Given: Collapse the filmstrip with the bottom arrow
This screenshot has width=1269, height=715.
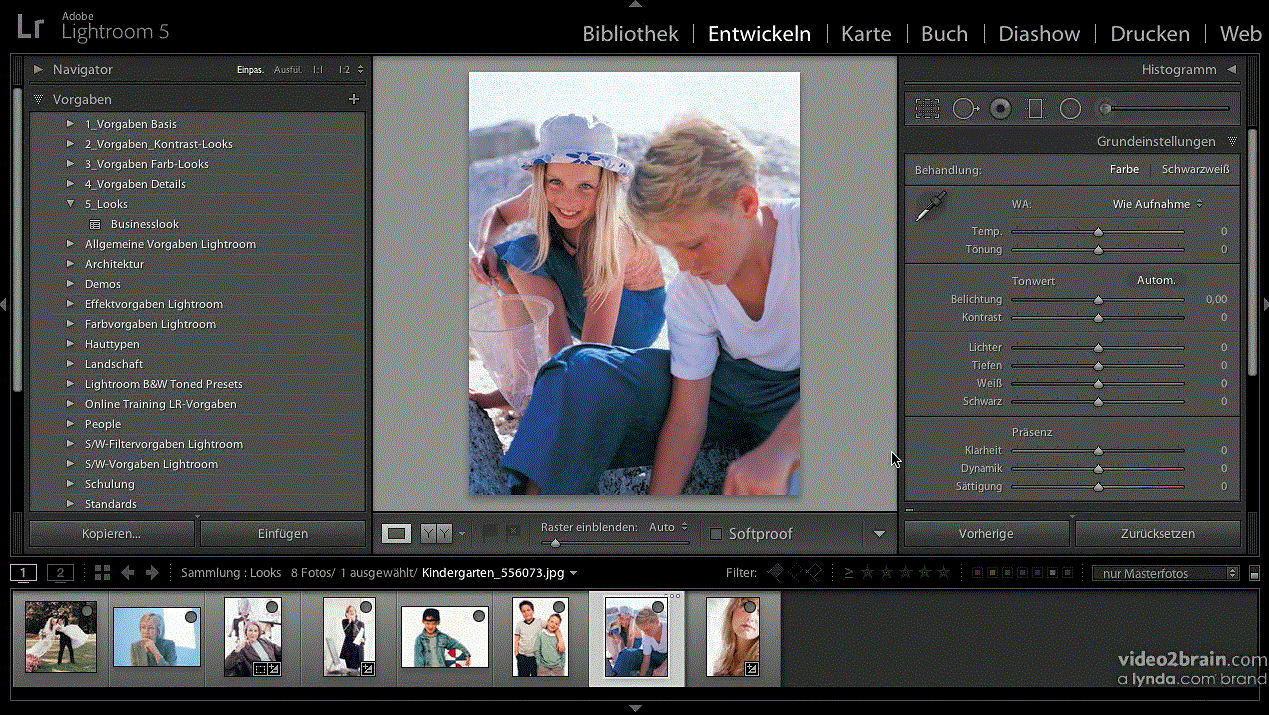Looking at the screenshot, I should [x=634, y=708].
